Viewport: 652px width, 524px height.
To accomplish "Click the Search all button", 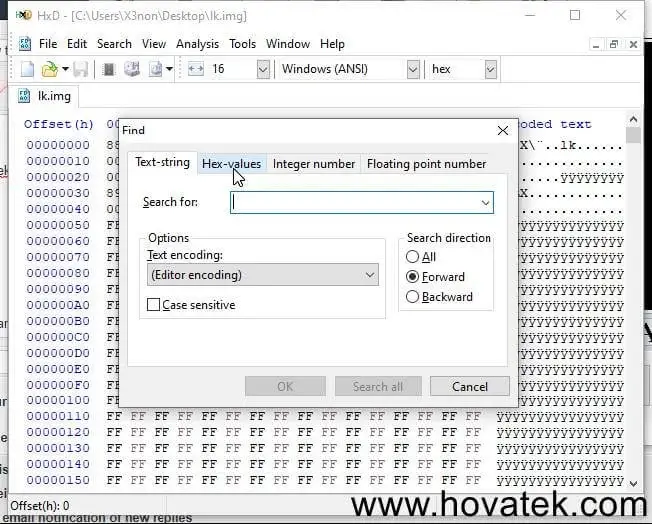I will click(x=378, y=386).
